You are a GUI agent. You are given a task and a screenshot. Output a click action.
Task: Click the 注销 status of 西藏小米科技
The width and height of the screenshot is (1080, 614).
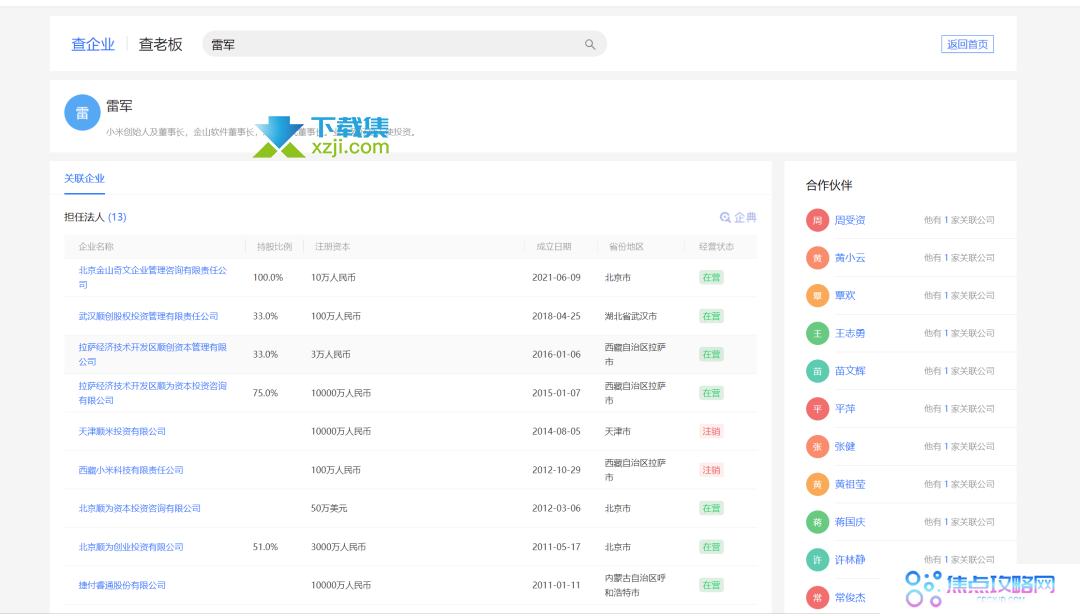711,470
